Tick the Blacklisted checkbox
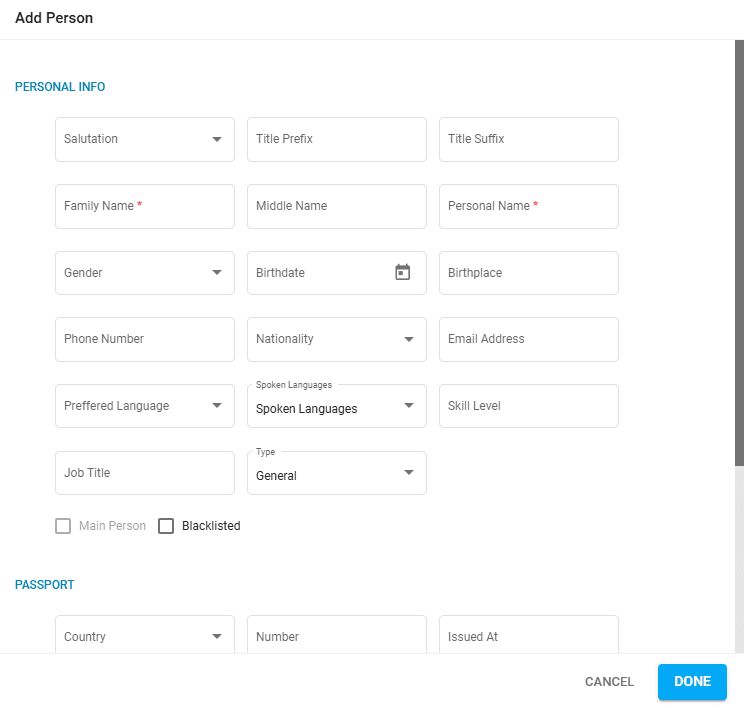 point(166,526)
